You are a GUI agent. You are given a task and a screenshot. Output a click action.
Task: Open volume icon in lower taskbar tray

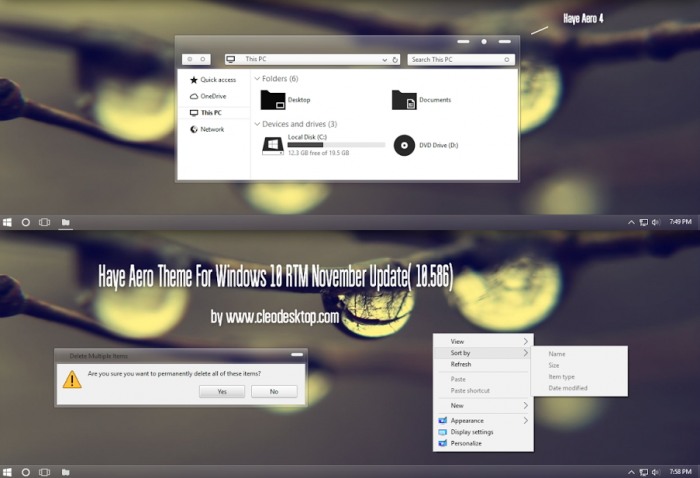point(655,472)
